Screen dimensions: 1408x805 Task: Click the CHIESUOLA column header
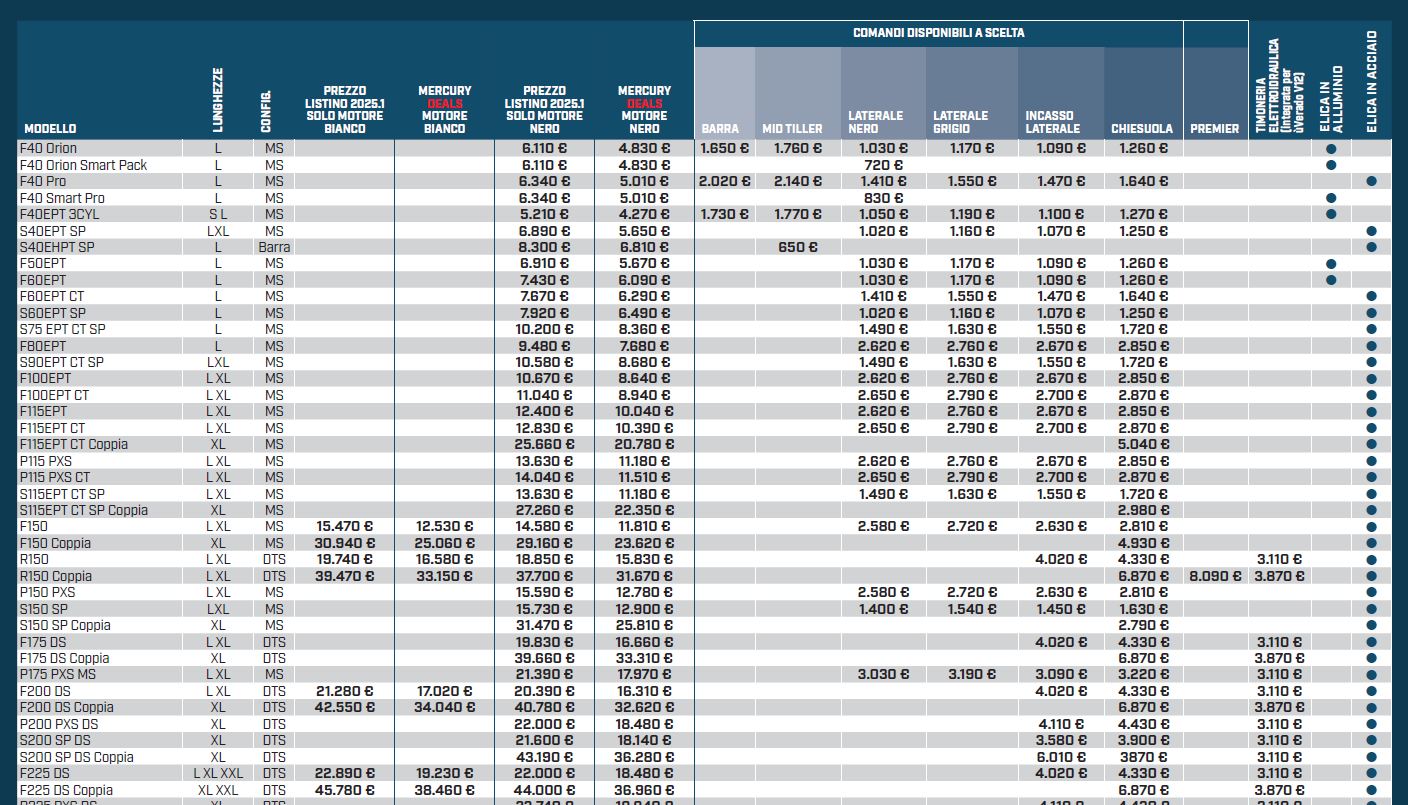click(1142, 128)
